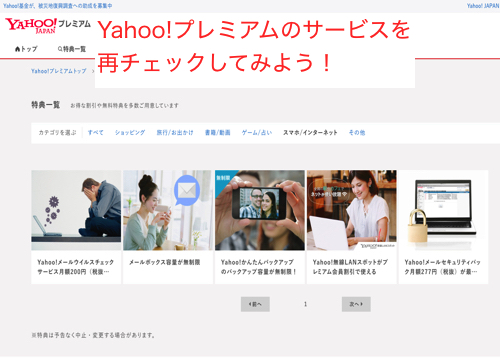Viewport: 500px width, 360px height.
Task: Open the Yahoo!メールセキュリティパック title
Action: click(442, 267)
